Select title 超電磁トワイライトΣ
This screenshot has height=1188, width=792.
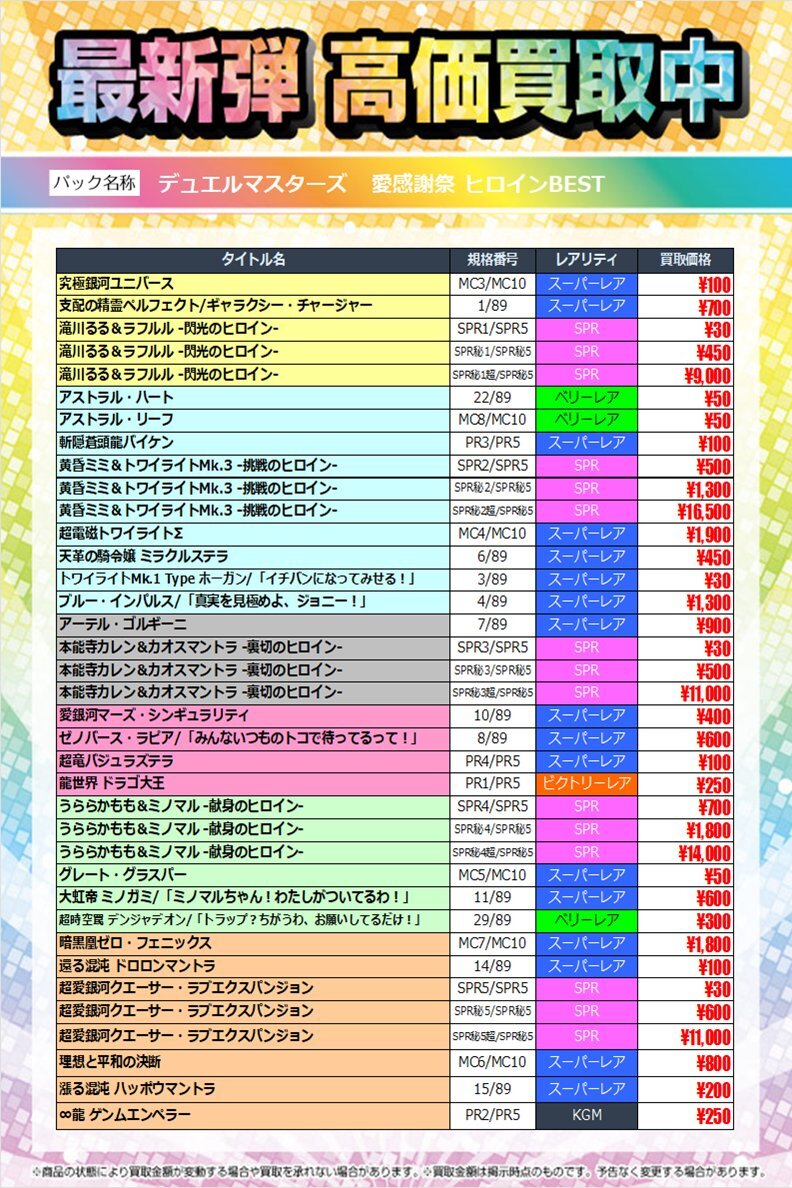point(121,533)
